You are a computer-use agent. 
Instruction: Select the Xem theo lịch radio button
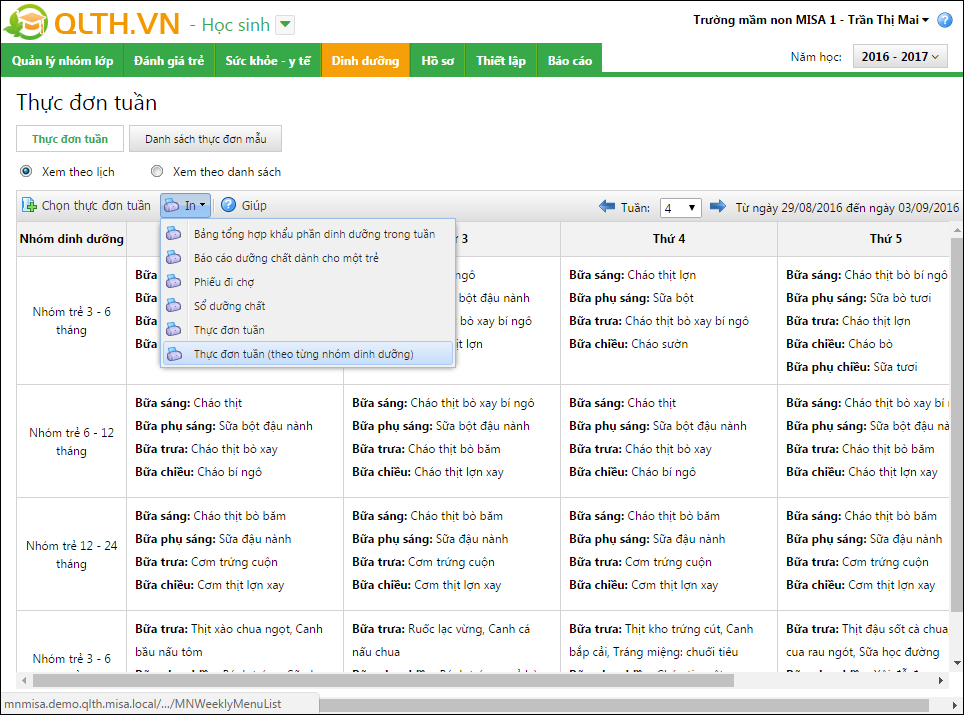pos(26,171)
